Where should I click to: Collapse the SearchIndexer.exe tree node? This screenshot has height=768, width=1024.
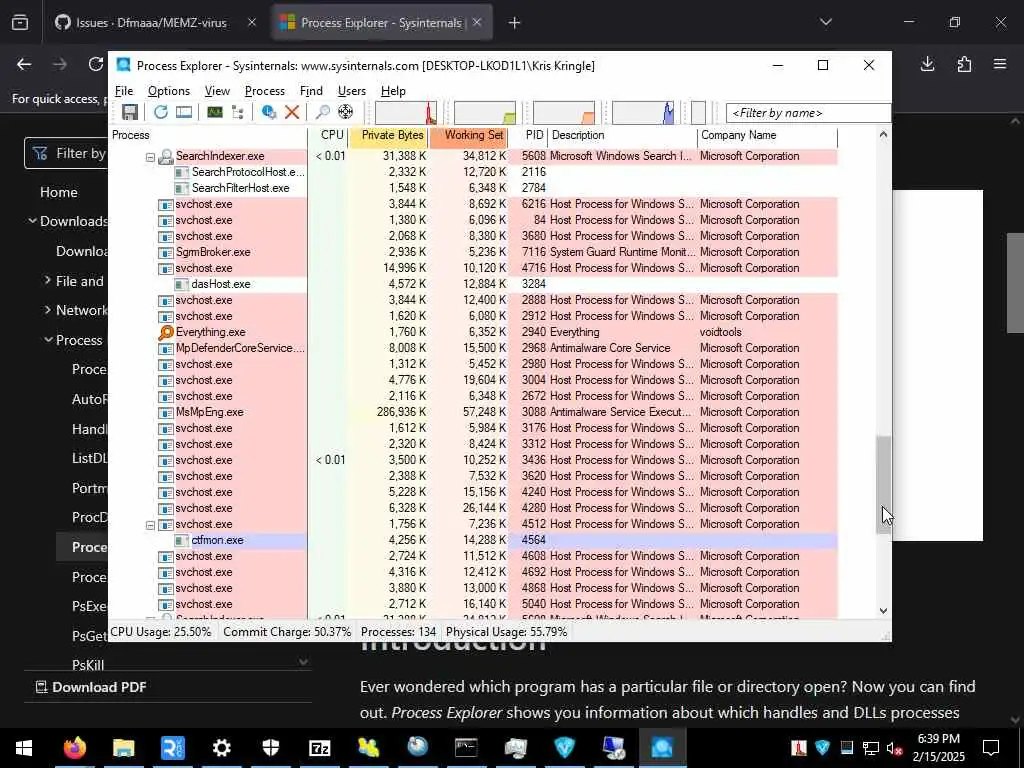click(x=150, y=157)
